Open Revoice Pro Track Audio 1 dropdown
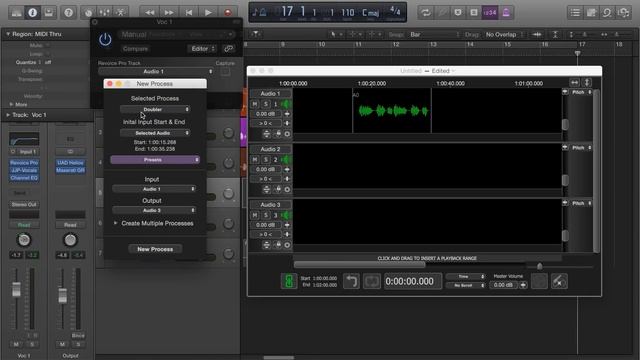This screenshot has height=360, width=640. pyautogui.click(x=156, y=71)
